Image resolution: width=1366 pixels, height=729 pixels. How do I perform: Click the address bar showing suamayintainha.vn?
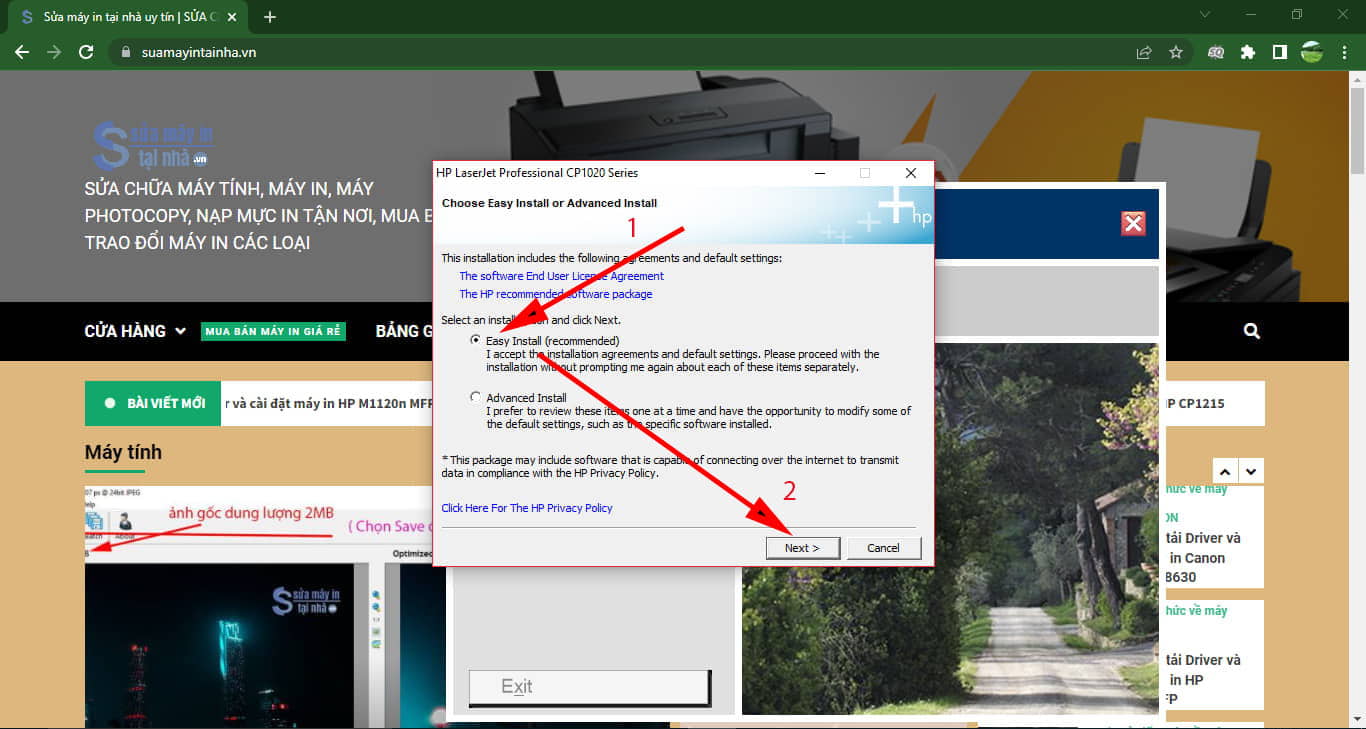pos(600,52)
